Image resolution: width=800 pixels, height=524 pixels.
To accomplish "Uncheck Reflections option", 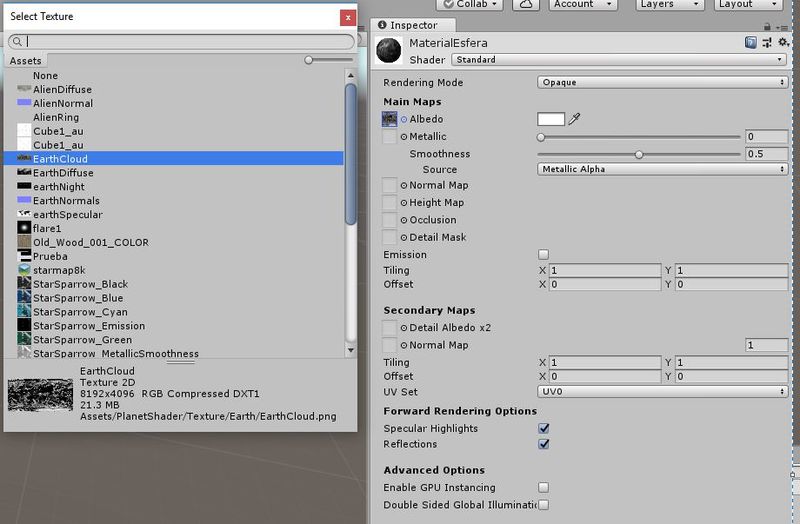I will point(543,443).
